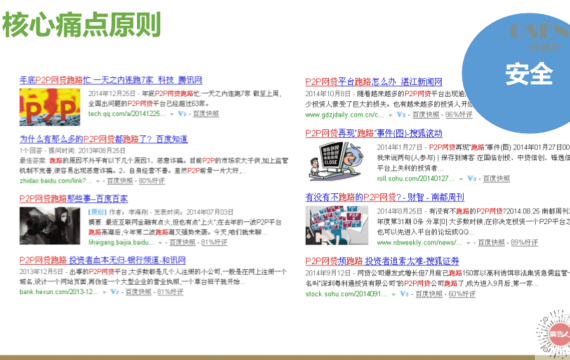
Task: Click the V2 badge beside bank.hexun.com
Action: click(115, 292)
